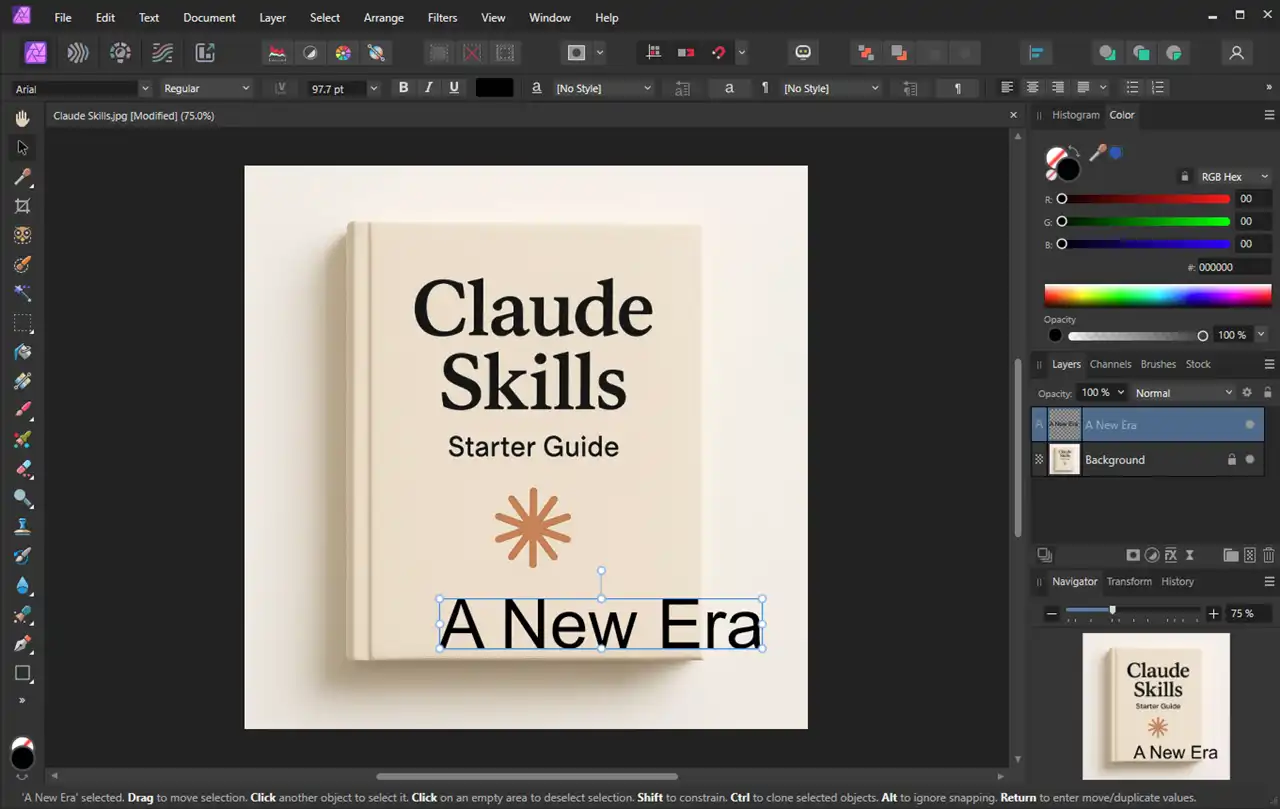Screen dimensions: 1280x809
Task: Click the rainbow color spectrum bar
Action: point(1158,295)
